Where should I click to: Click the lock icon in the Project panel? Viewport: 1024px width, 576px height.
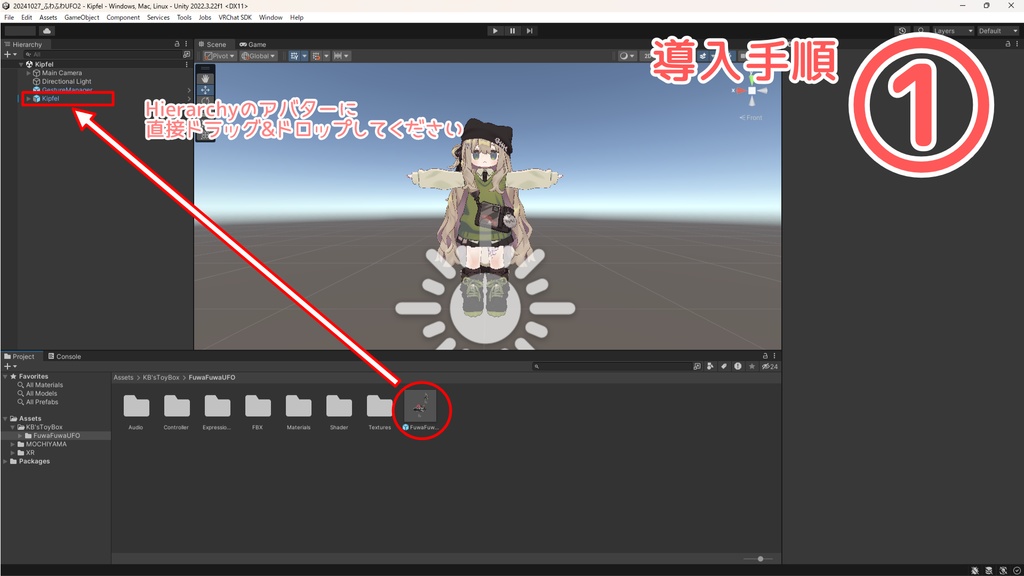point(766,355)
